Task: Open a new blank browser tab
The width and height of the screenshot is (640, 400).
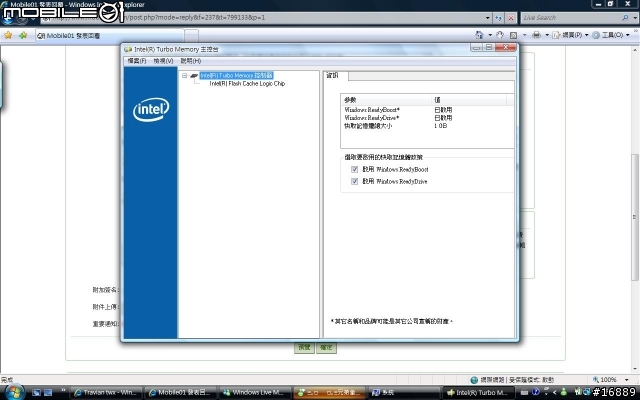Action: (193, 36)
